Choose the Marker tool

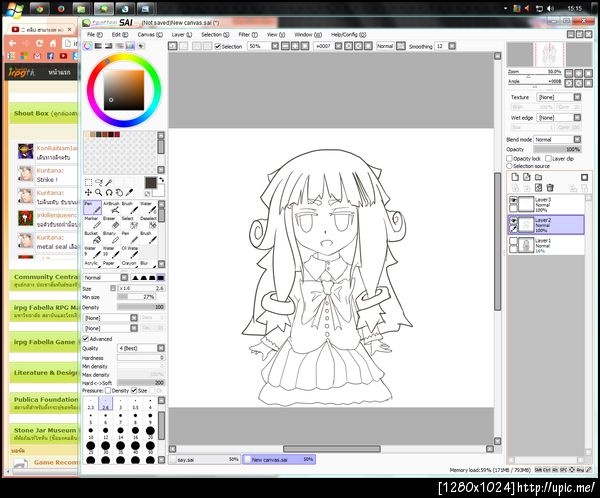pos(92,222)
